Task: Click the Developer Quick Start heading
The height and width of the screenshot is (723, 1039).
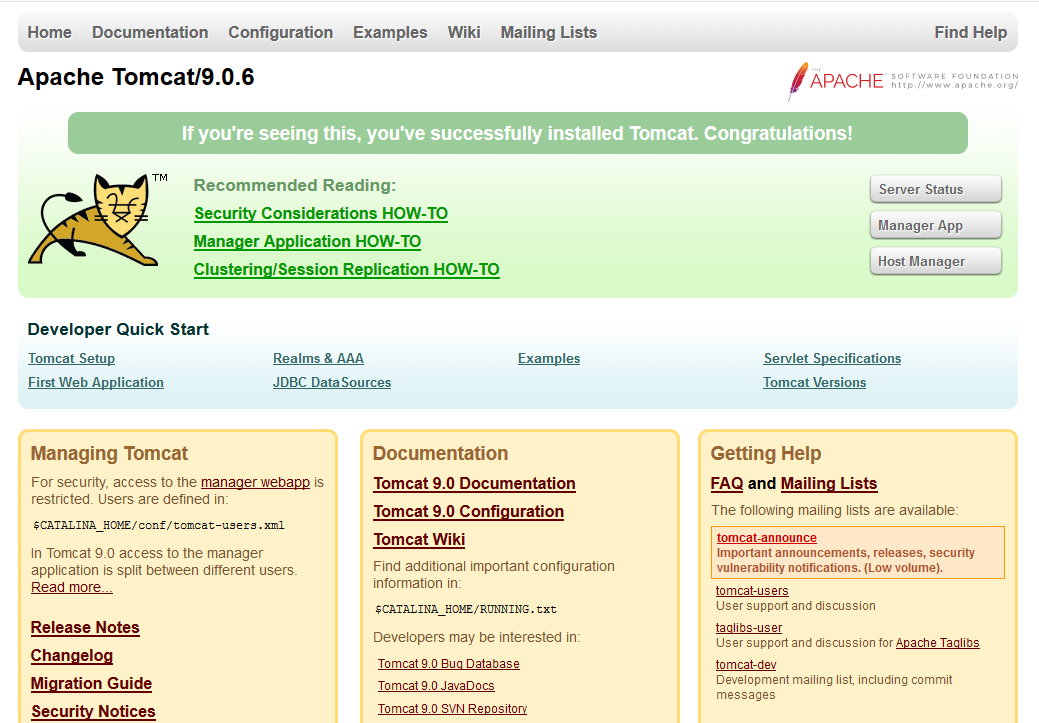Action: click(x=118, y=329)
